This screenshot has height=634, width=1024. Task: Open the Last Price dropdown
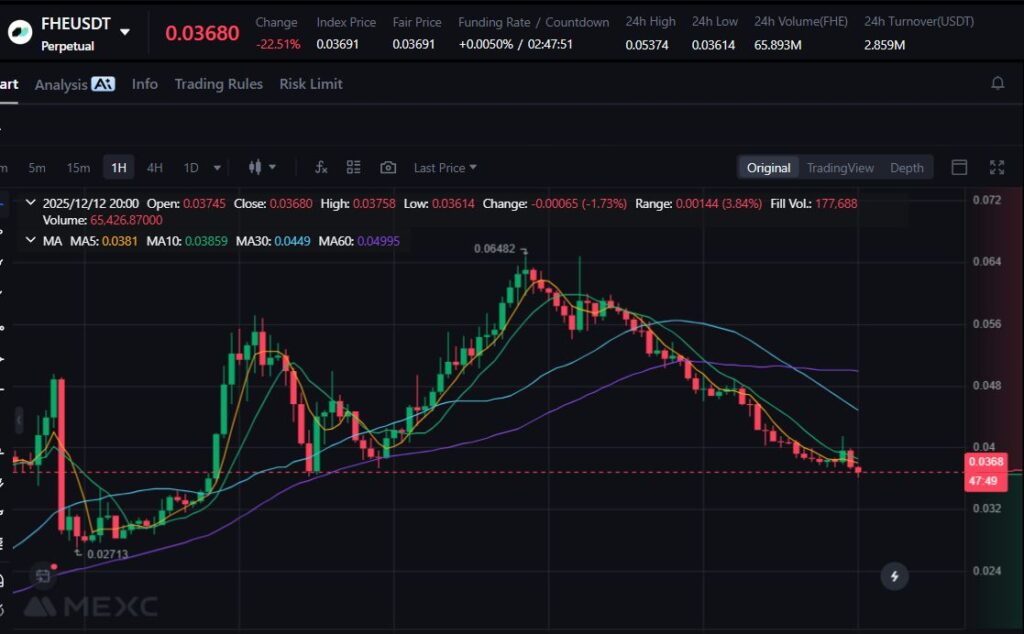(x=445, y=168)
